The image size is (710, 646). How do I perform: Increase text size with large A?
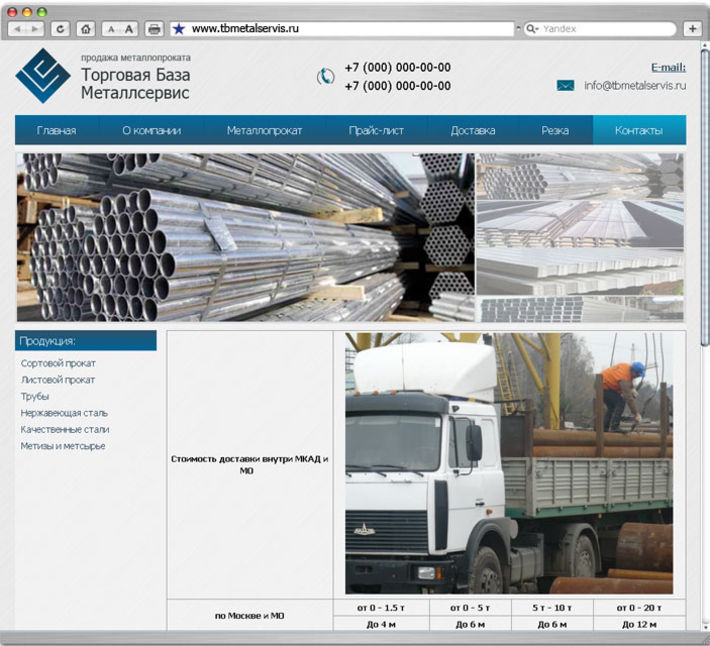129,29
